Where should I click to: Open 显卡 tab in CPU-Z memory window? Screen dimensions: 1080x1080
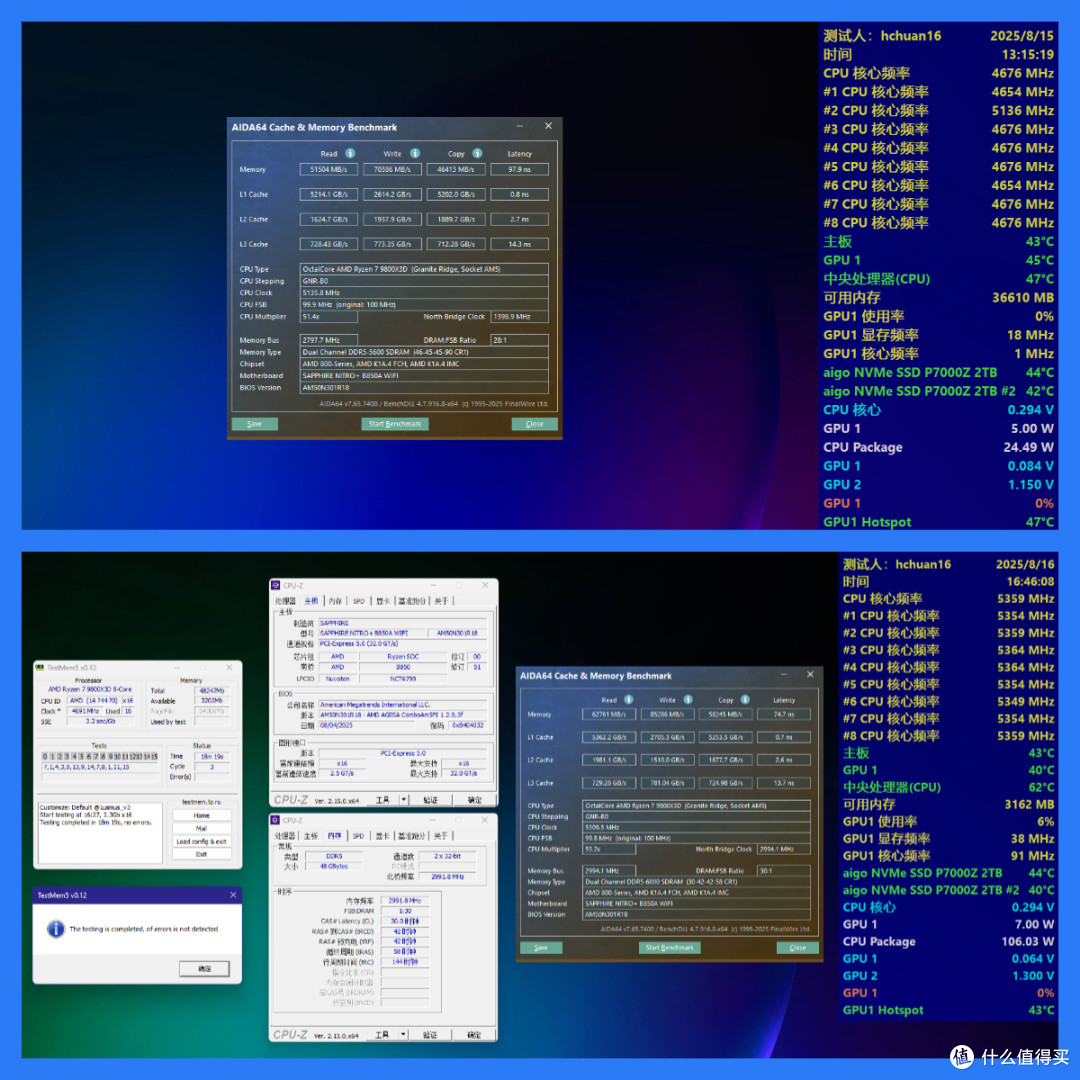coord(382,835)
